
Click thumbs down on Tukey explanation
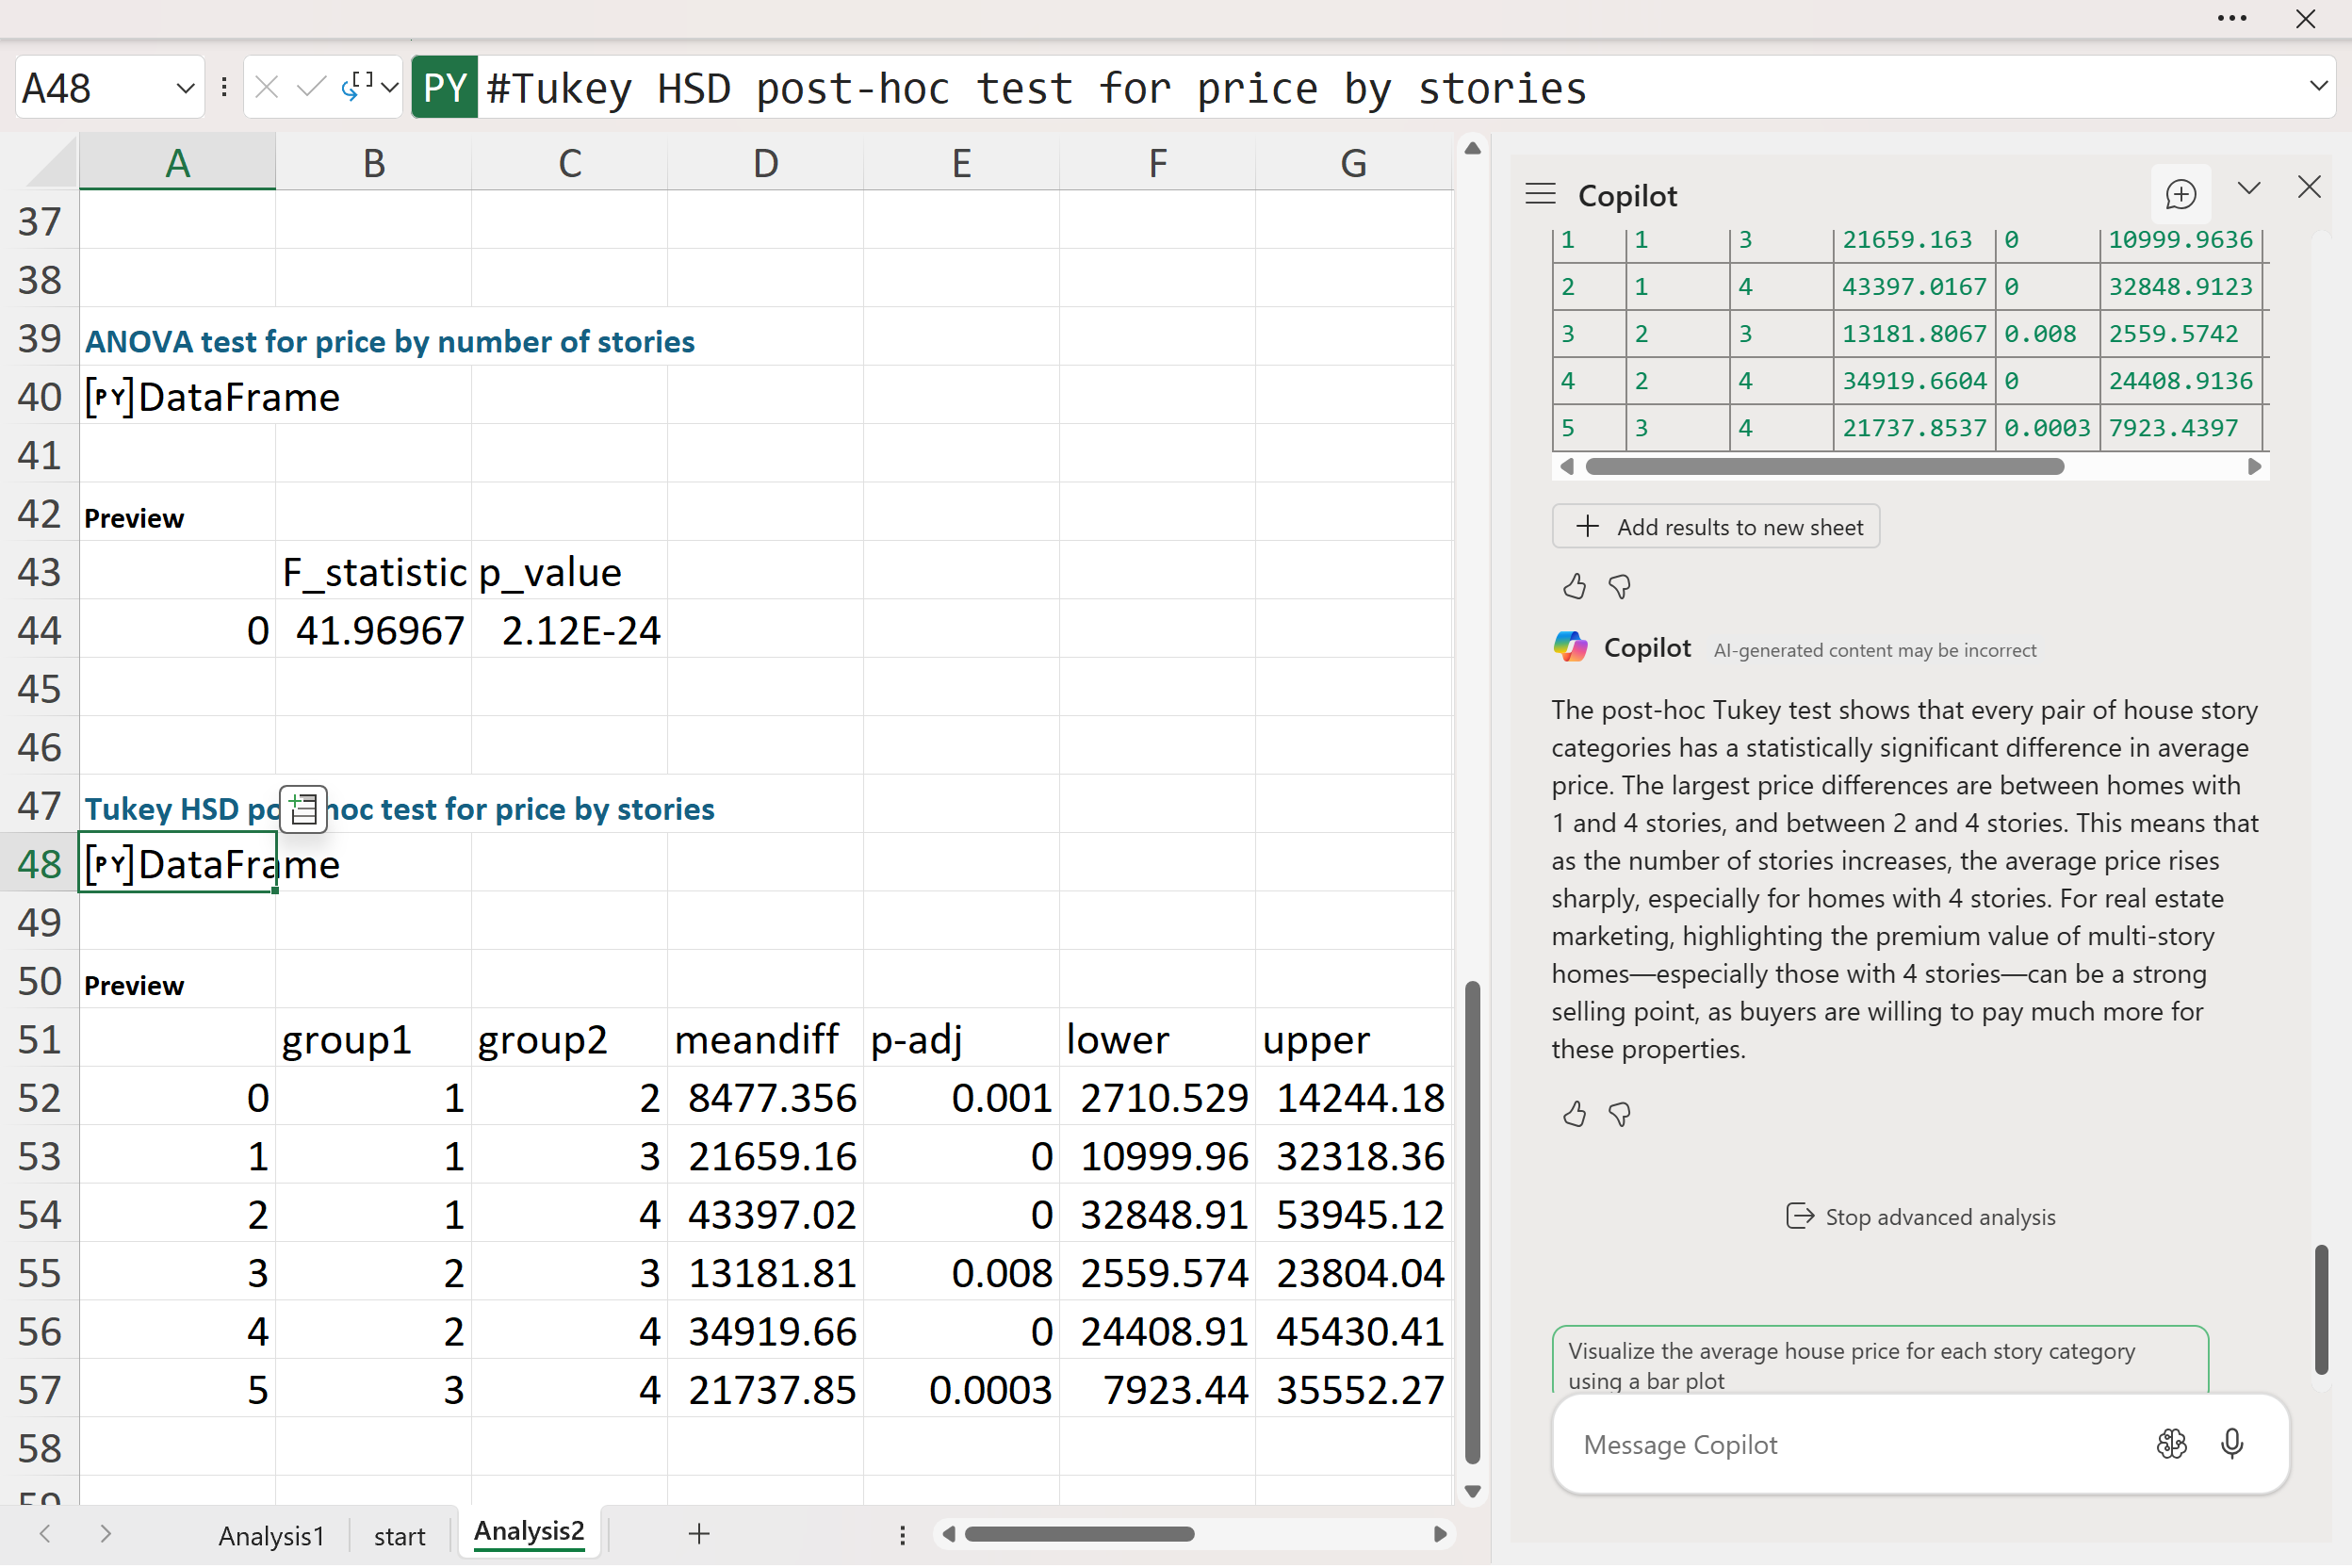click(x=1620, y=1114)
